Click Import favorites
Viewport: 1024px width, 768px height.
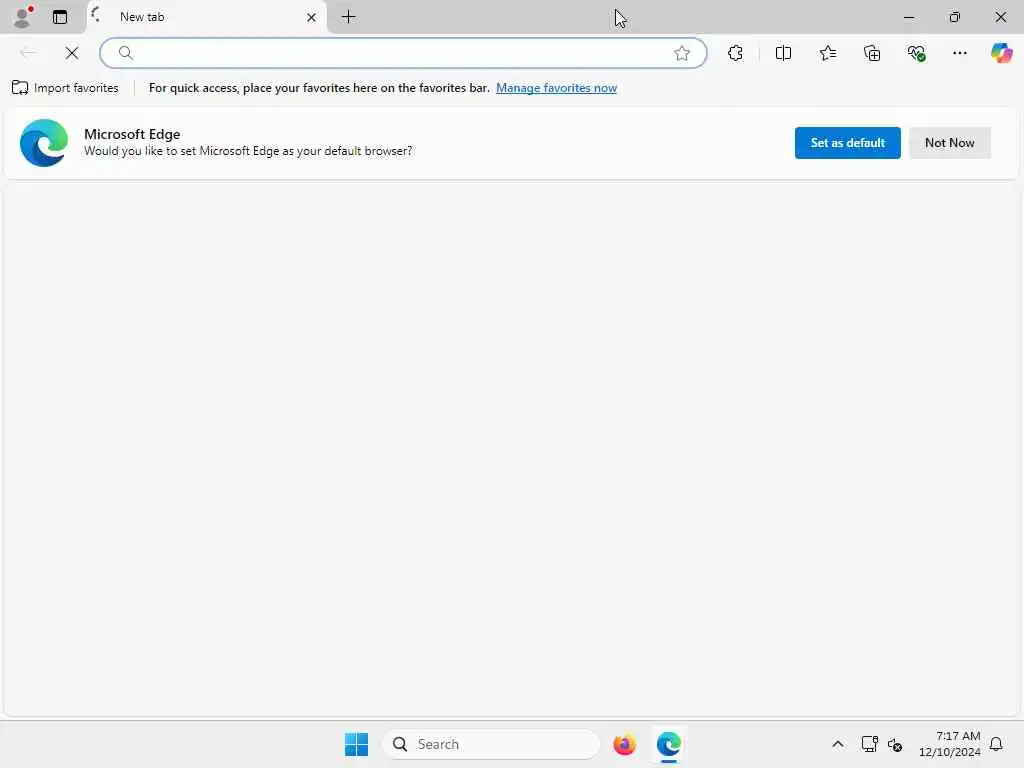(x=65, y=88)
